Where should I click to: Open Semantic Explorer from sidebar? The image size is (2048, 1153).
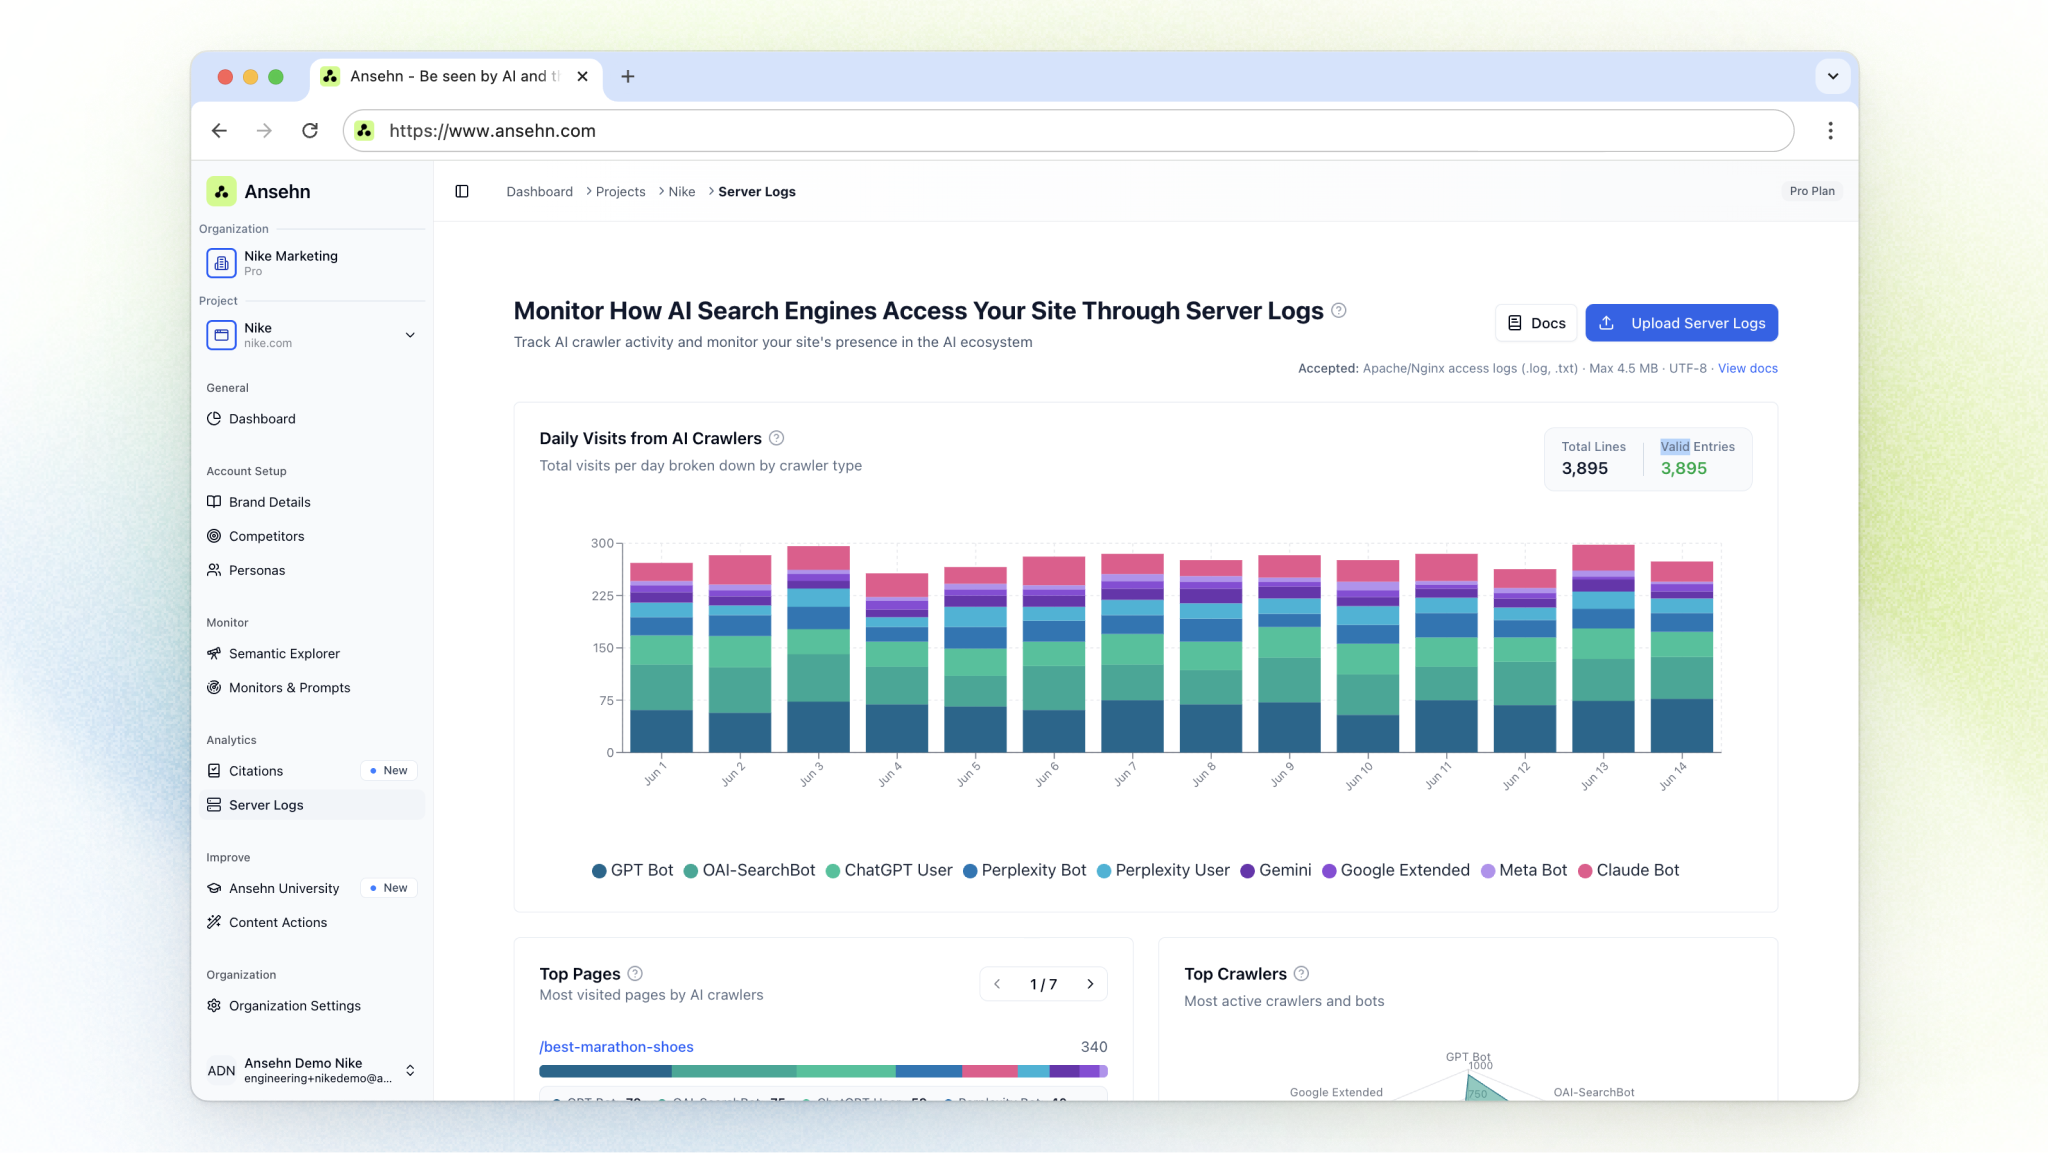(x=284, y=653)
